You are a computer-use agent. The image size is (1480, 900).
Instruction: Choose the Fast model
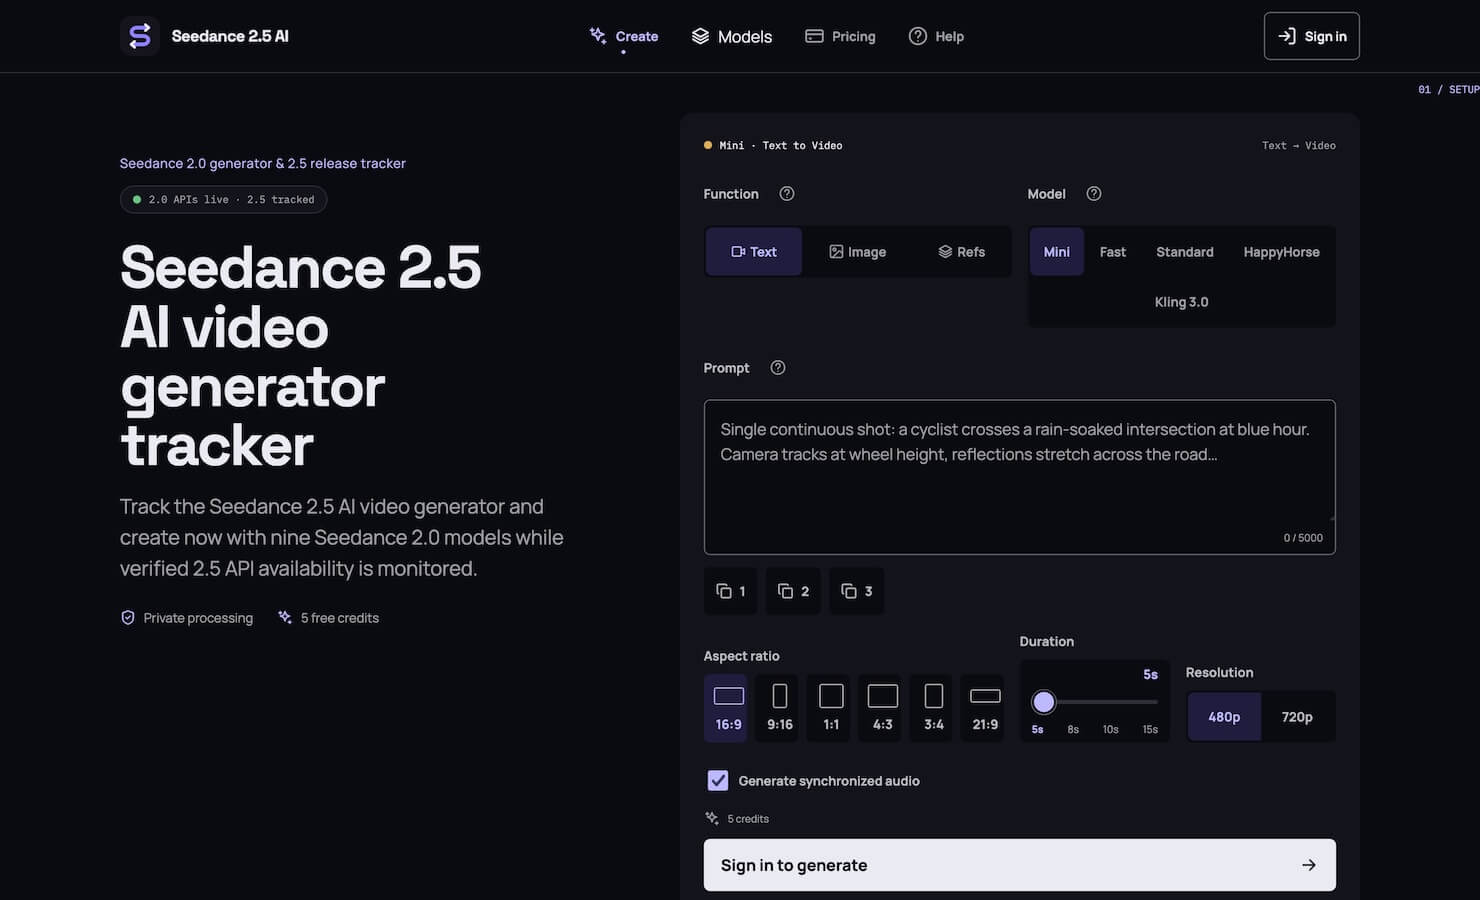coord(1113,252)
